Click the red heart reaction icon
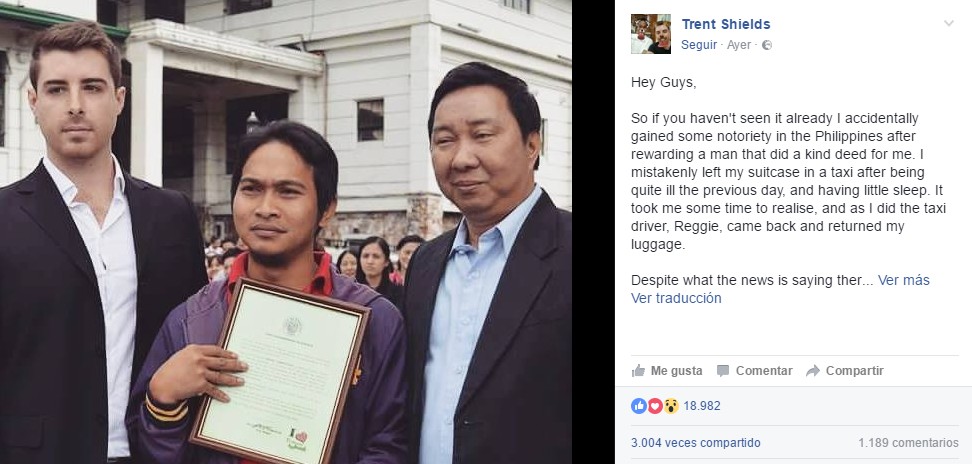This screenshot has width=972, height=464. [655, 406]
